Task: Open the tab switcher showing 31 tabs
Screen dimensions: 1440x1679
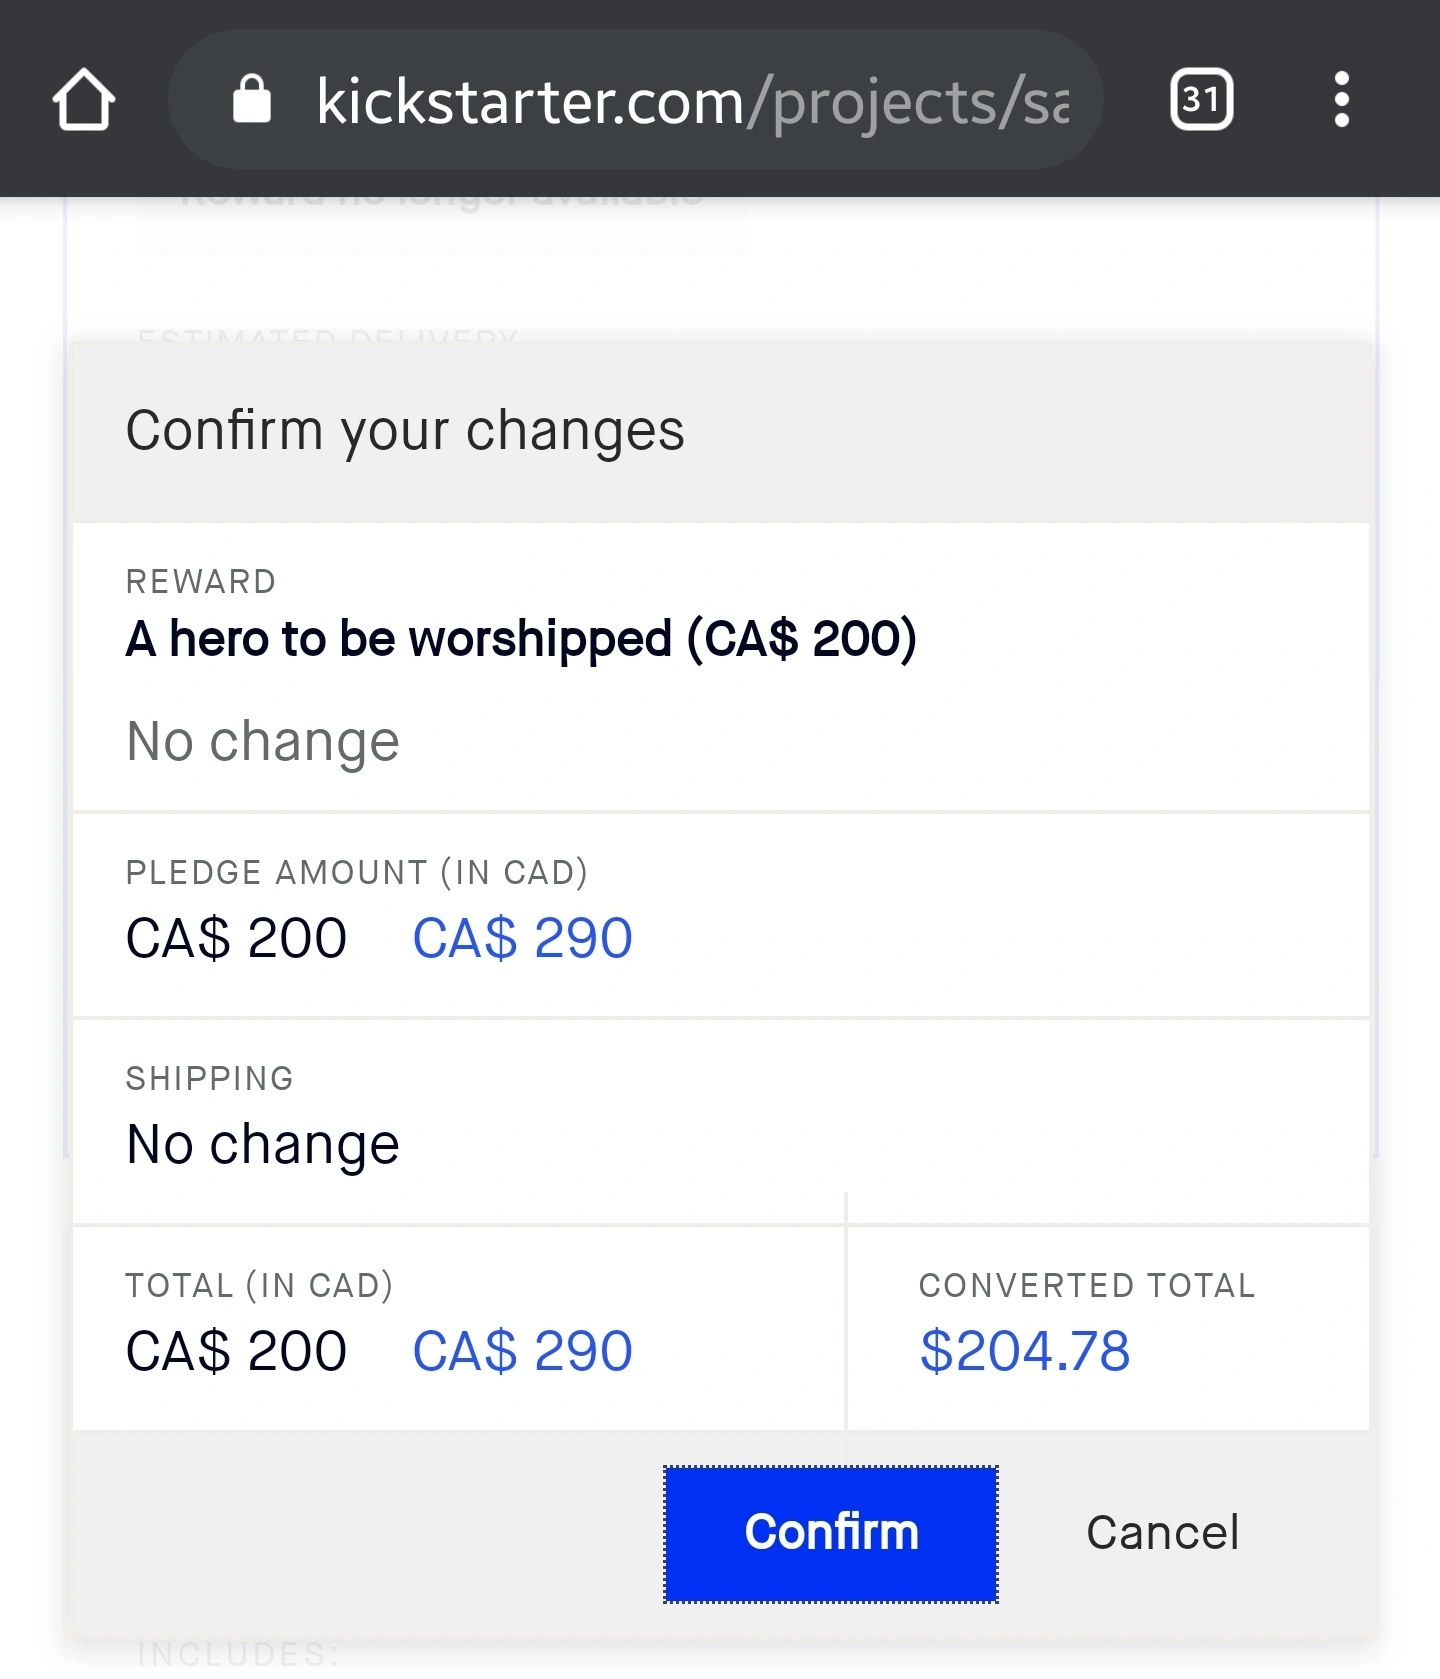Action: [x=1201, y=100]
